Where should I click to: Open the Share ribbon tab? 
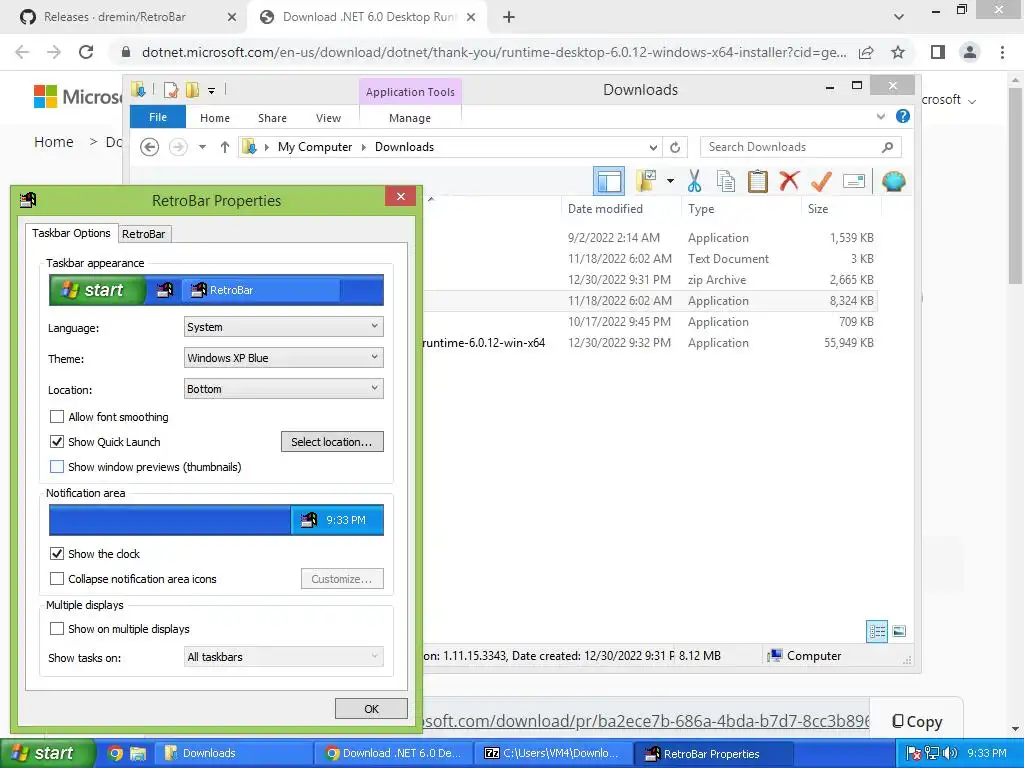coord(272,118)
